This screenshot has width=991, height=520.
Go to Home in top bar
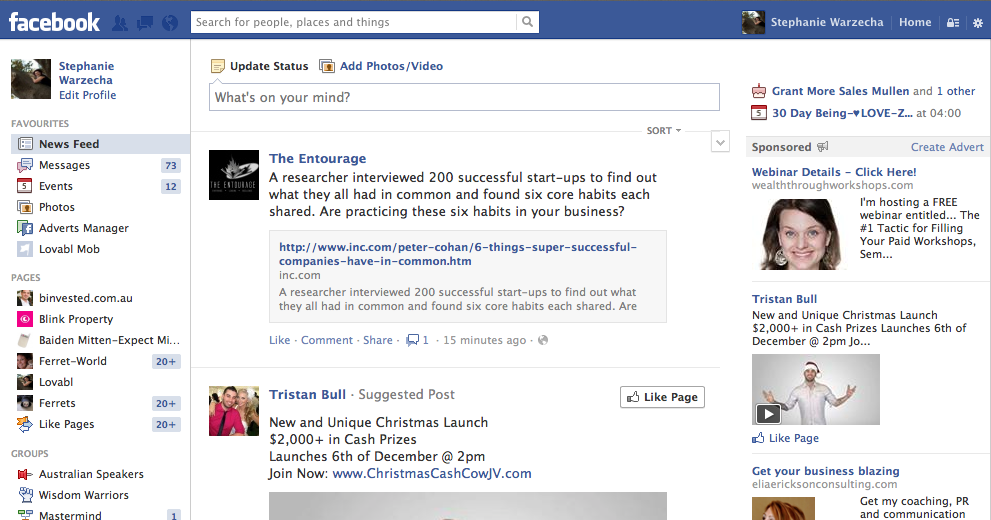(915, 22)
